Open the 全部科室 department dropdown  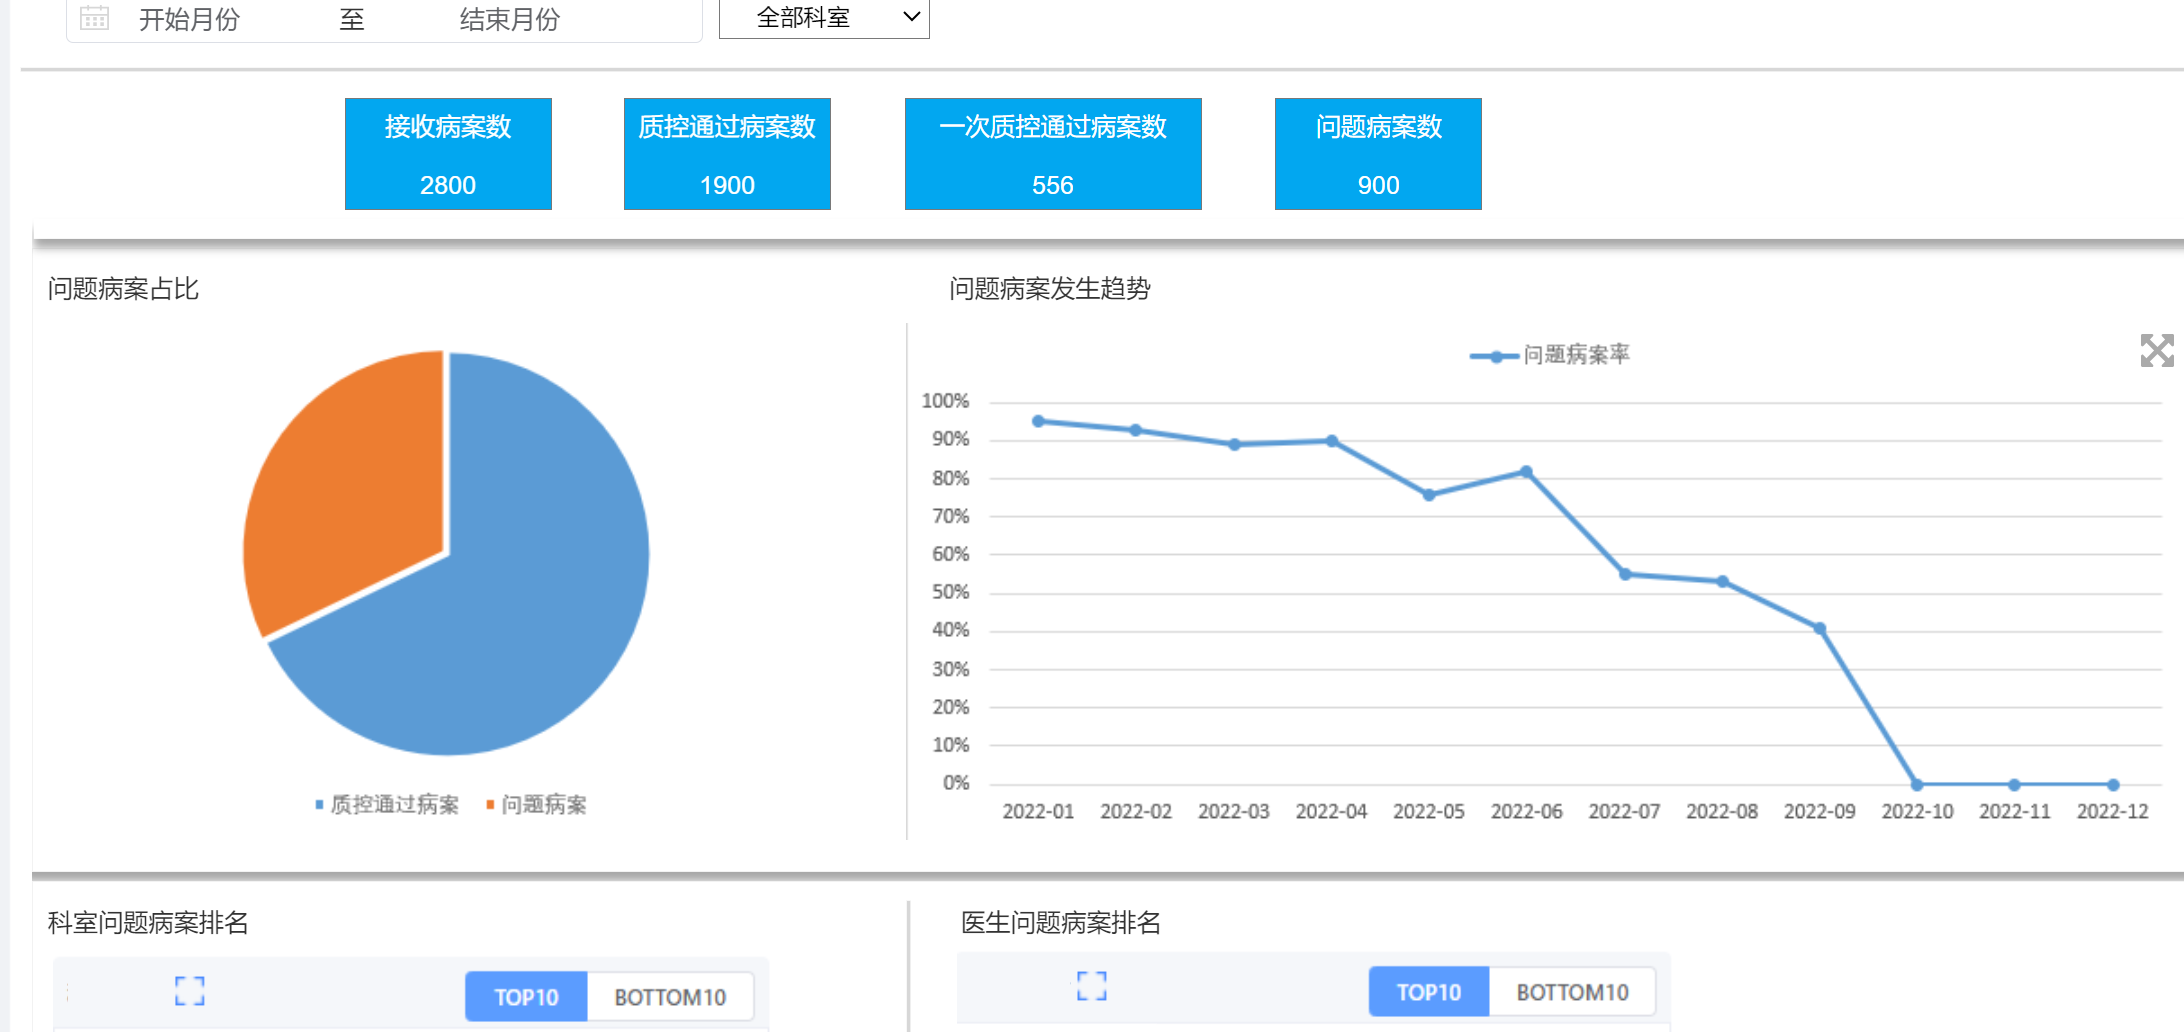point(824,18)
